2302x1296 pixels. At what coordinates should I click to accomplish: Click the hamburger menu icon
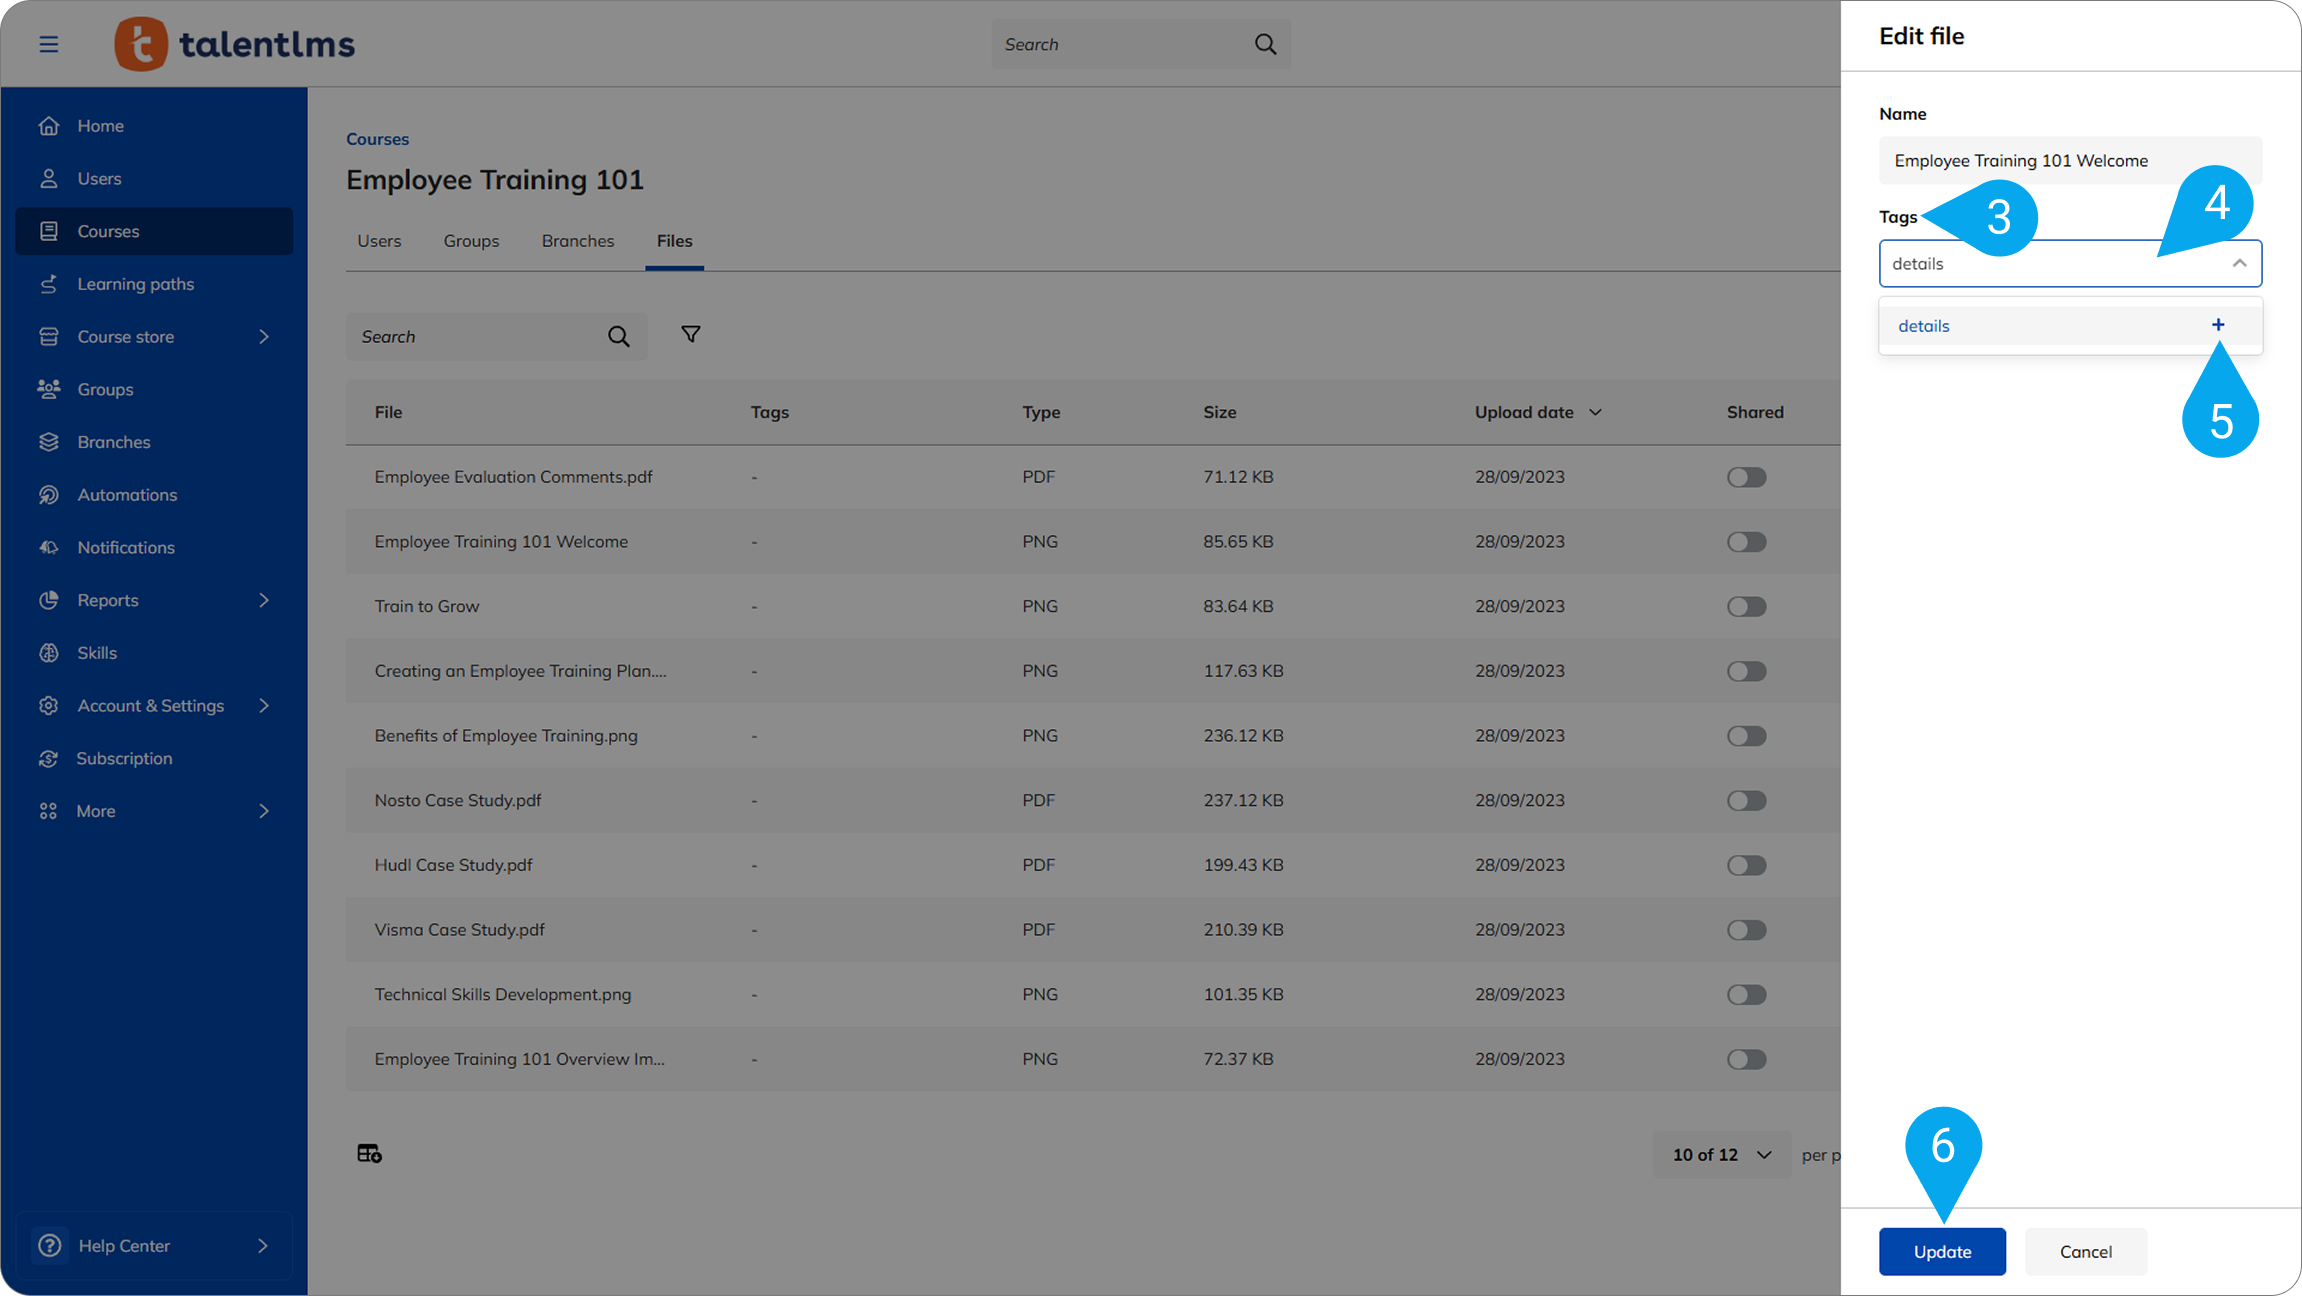click(48, 44)
